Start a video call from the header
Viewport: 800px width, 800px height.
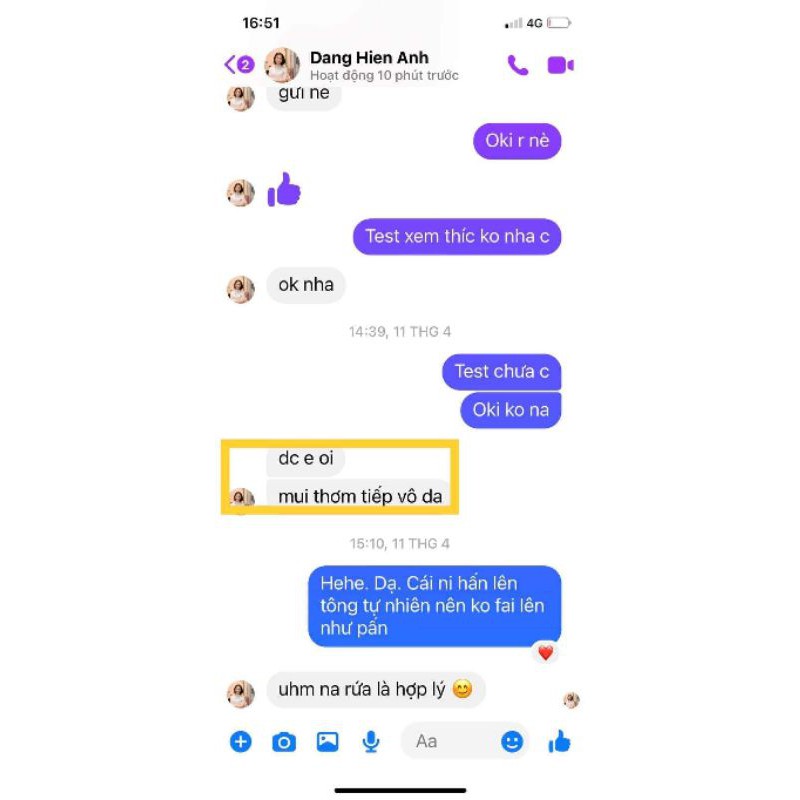[x=560, y=65]
